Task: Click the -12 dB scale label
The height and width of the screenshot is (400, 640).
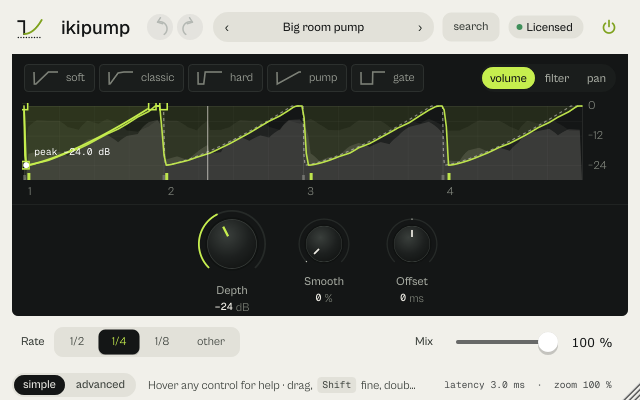Action: click(596, 135)
